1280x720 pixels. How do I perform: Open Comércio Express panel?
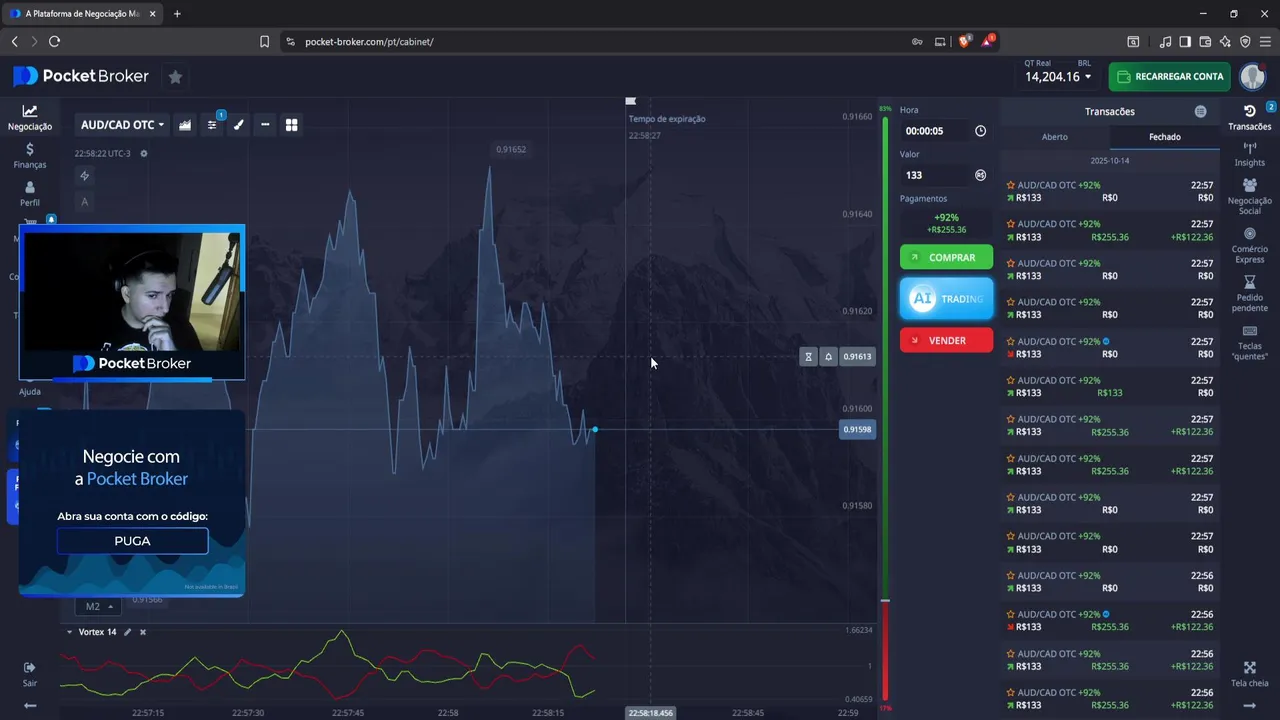(1249, 245)
